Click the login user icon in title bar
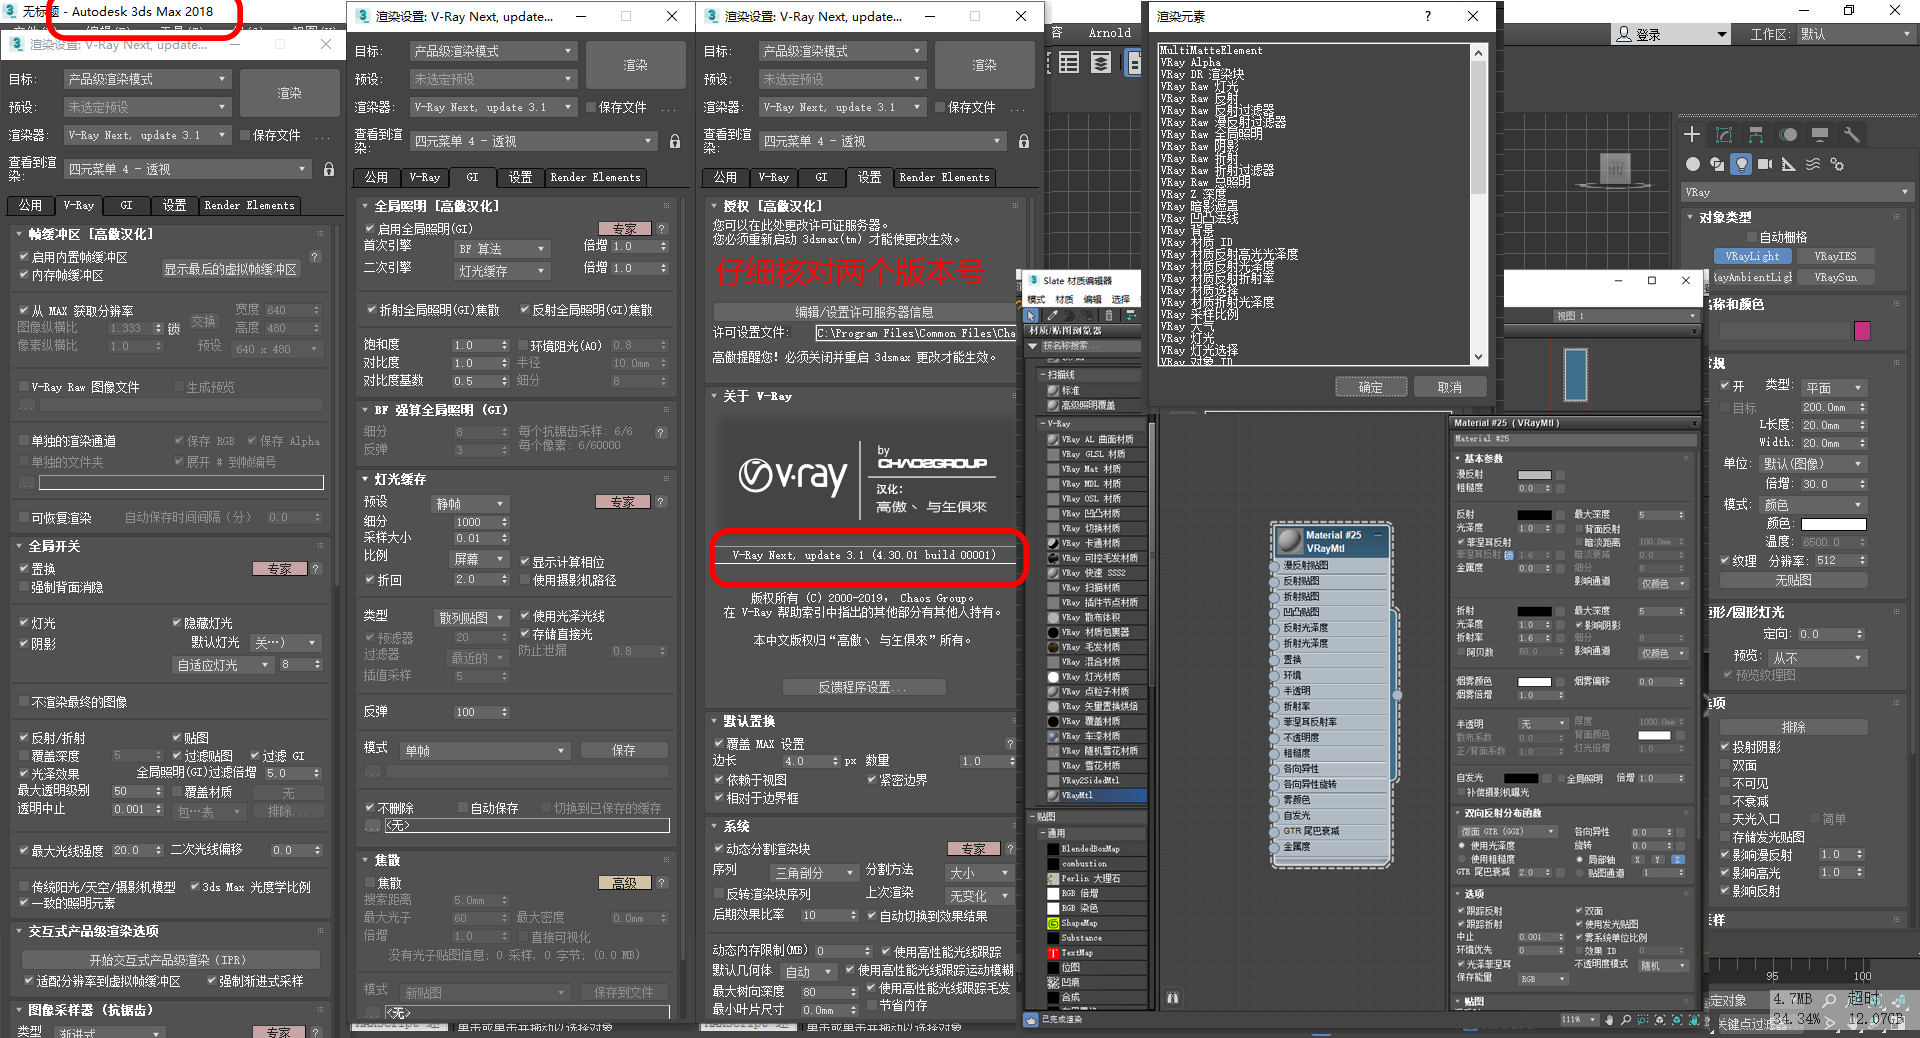Screen dimensions: 1920x1038 click(x=1624, y=34)
